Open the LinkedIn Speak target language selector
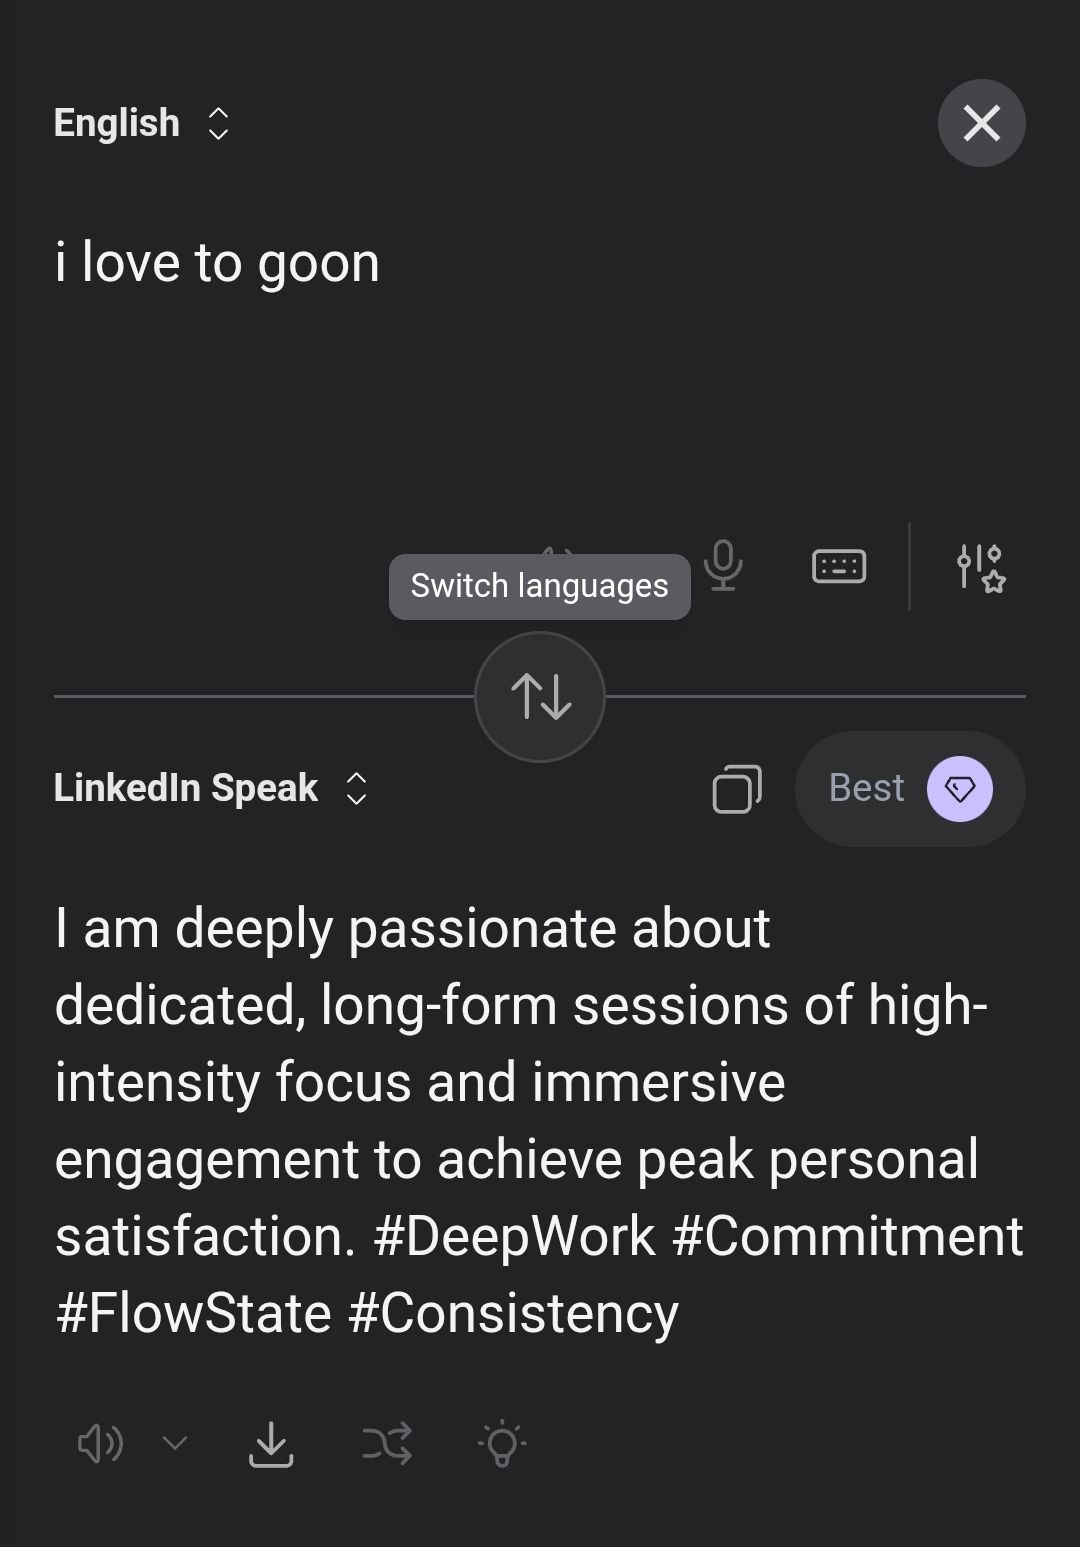The image size is (1080, 1547). [186, 788]
